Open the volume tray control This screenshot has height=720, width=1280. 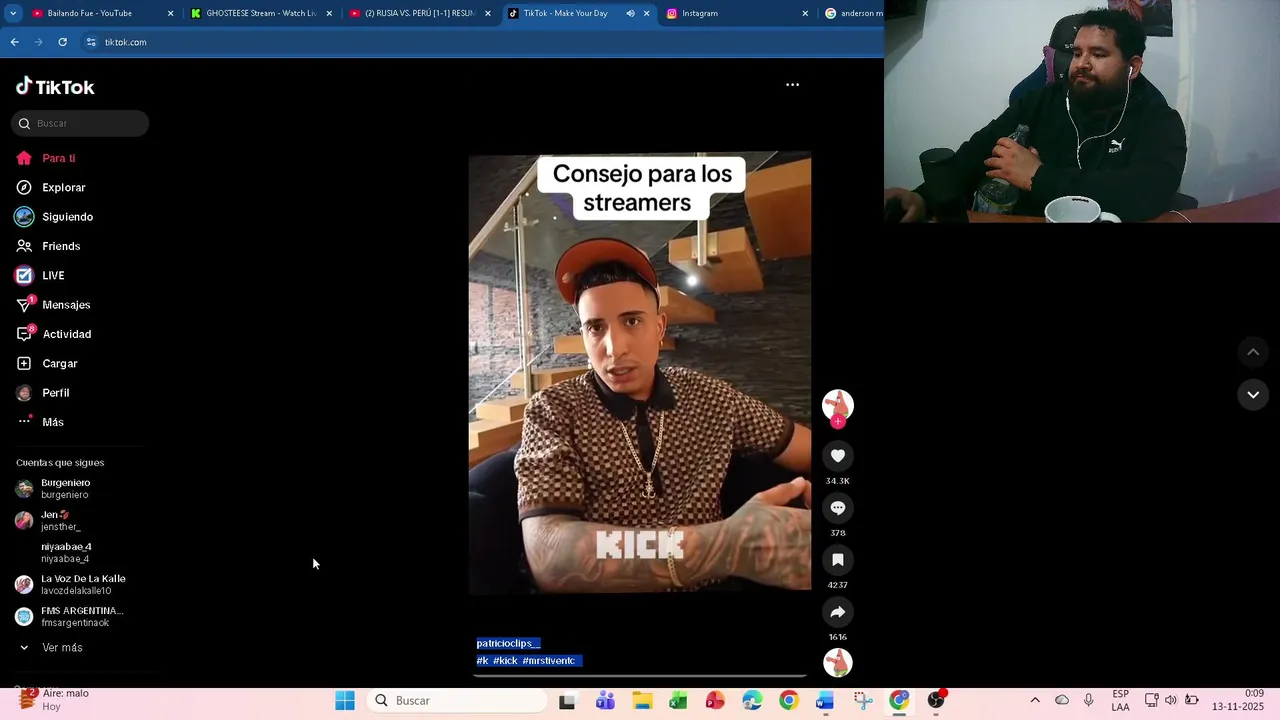pyautogui.click(x=1171, y=700)
